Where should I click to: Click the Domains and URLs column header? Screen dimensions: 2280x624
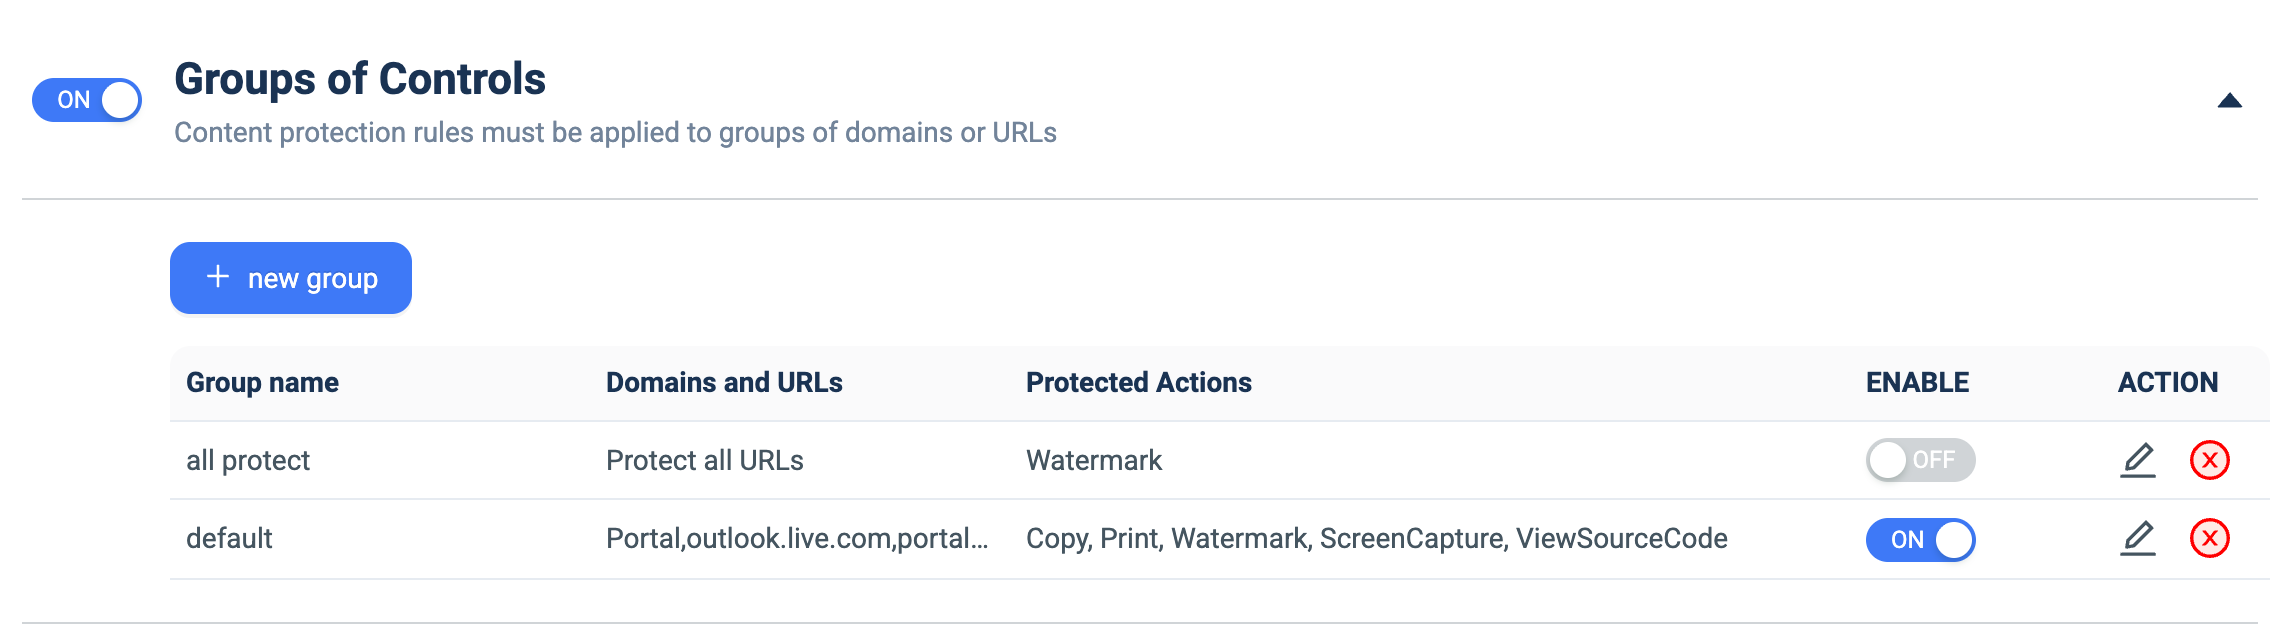coord(724,382)
